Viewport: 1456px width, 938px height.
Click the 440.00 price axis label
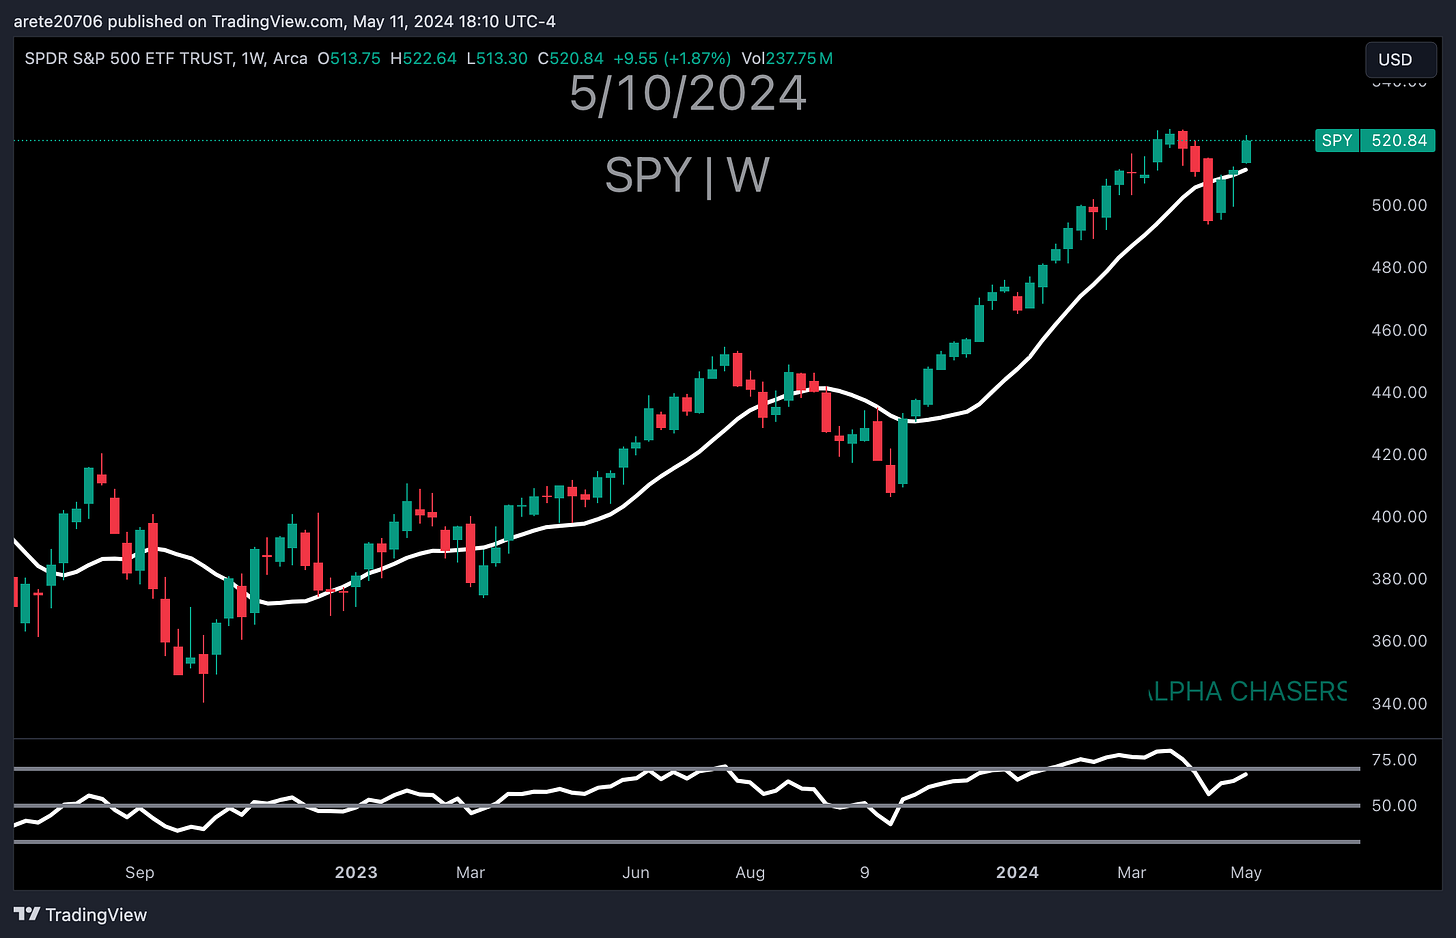click(1399, 392)
